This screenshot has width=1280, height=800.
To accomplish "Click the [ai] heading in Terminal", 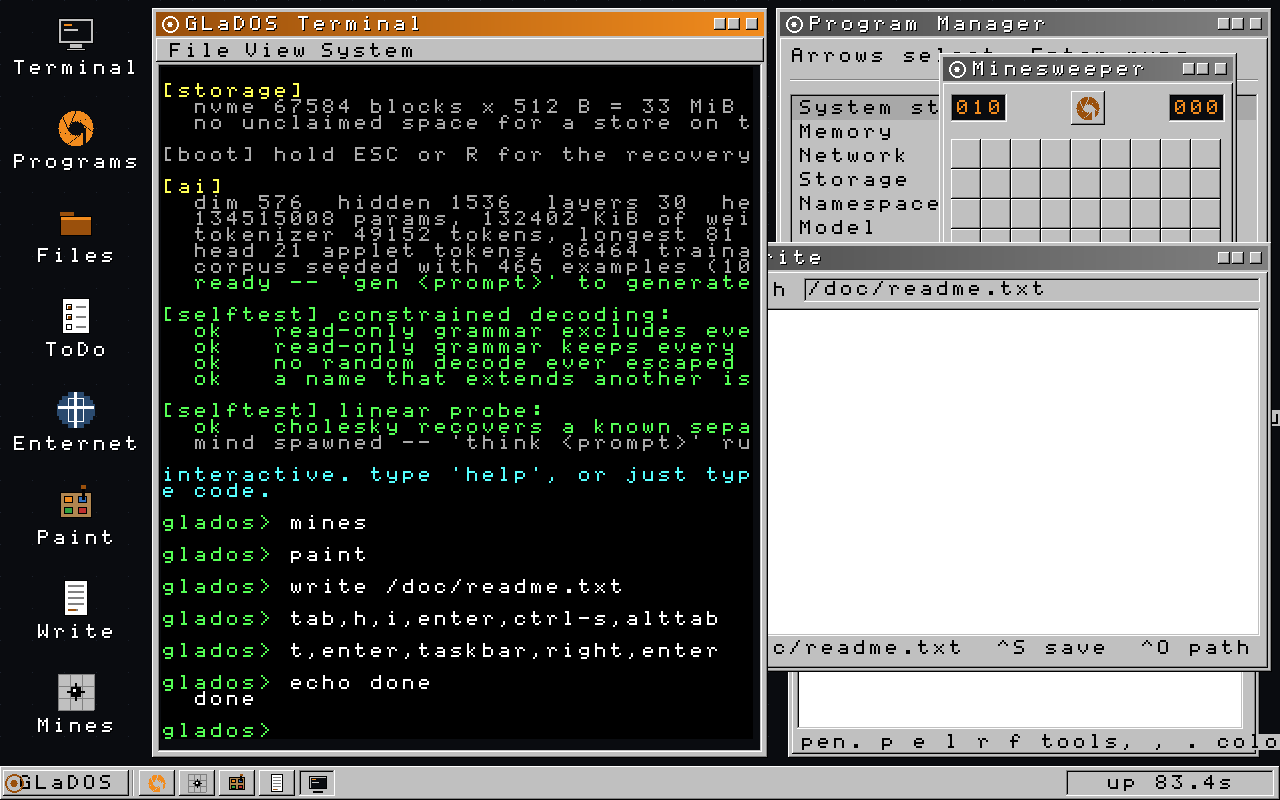I will (x=192, y=187).
